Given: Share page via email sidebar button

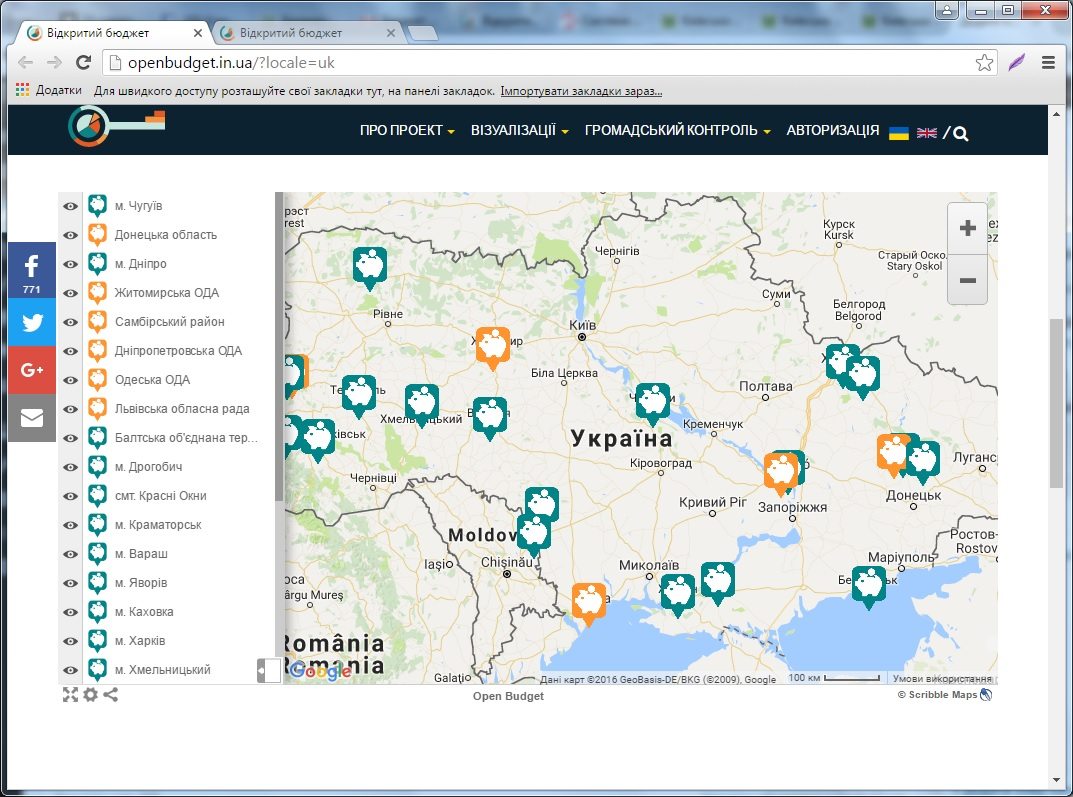Looking at the screenshot, I should (31, 417).
